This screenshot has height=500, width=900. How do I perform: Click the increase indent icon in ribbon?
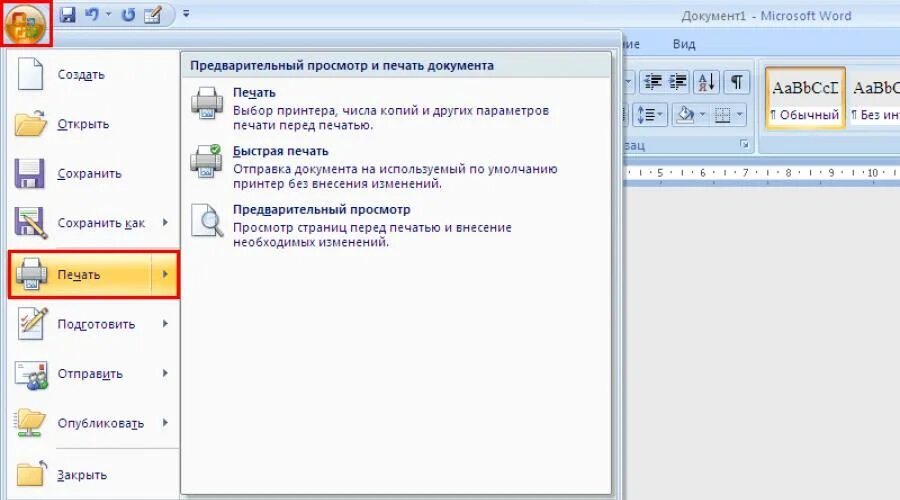pyautogui.click(x=678, y=83)
